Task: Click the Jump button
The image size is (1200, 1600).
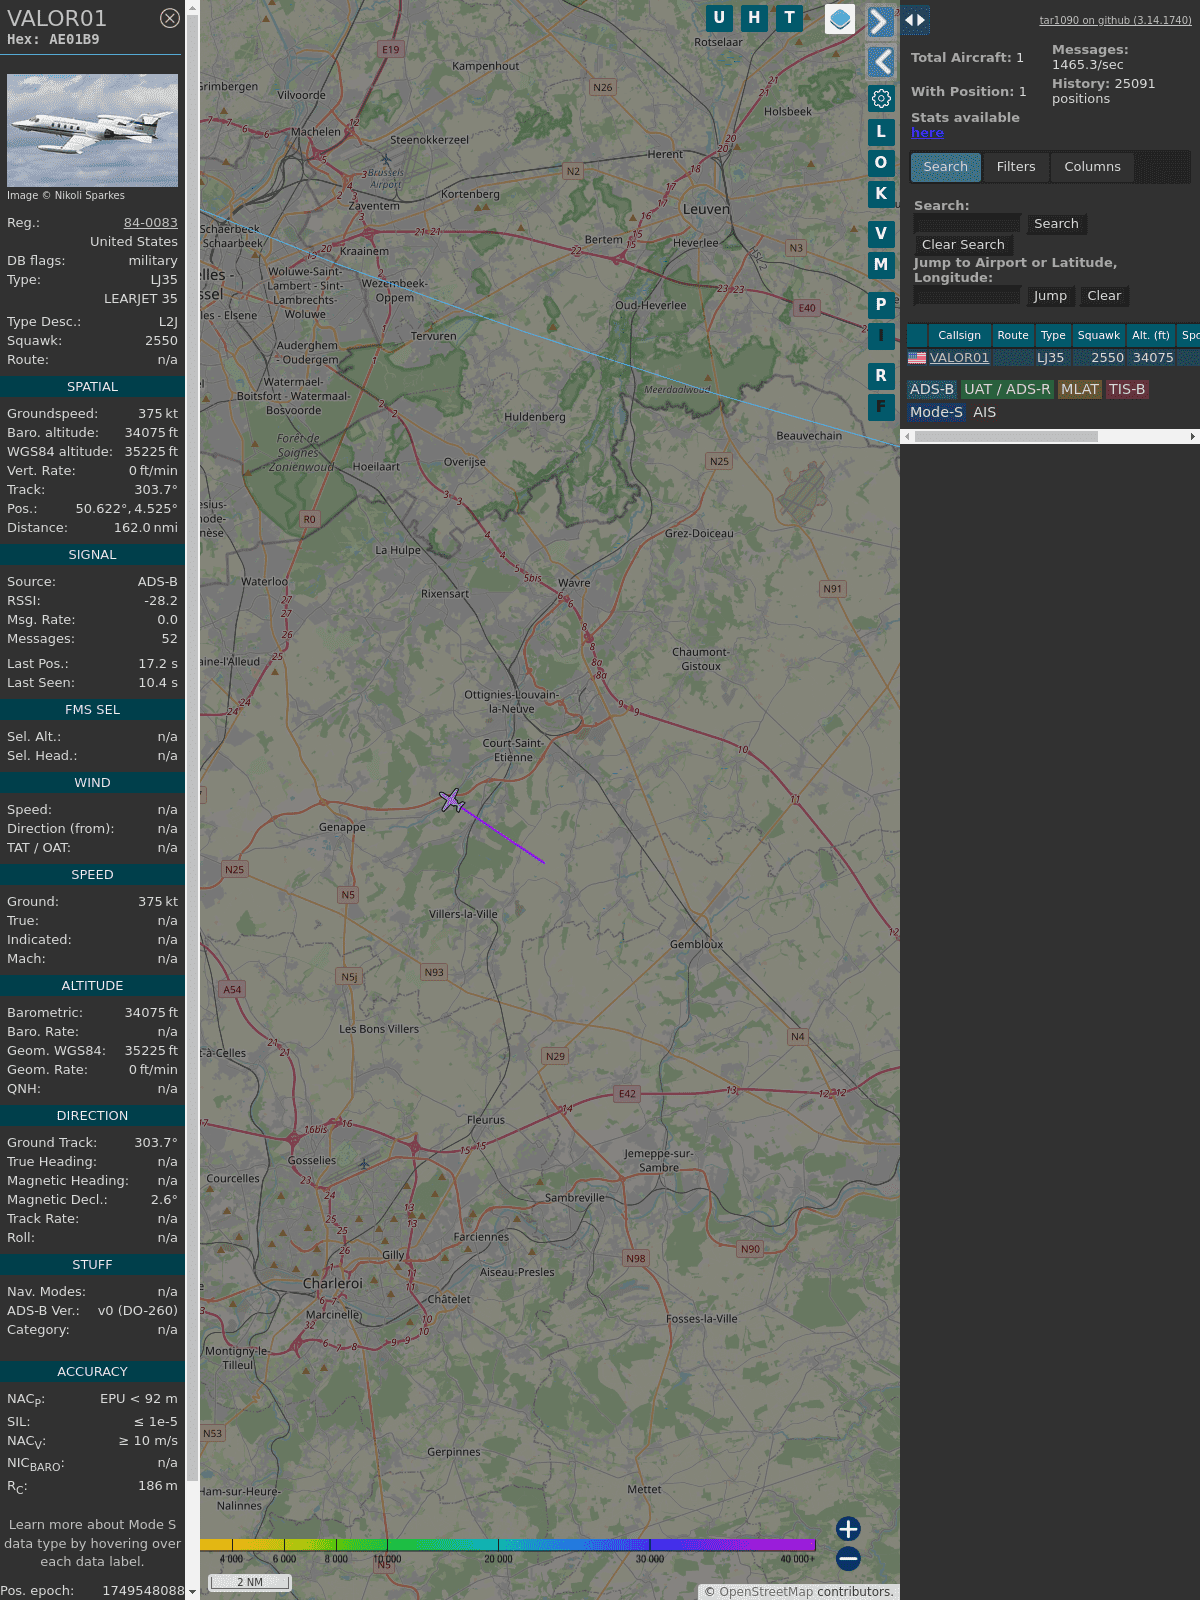Action: coord(1050,296)
